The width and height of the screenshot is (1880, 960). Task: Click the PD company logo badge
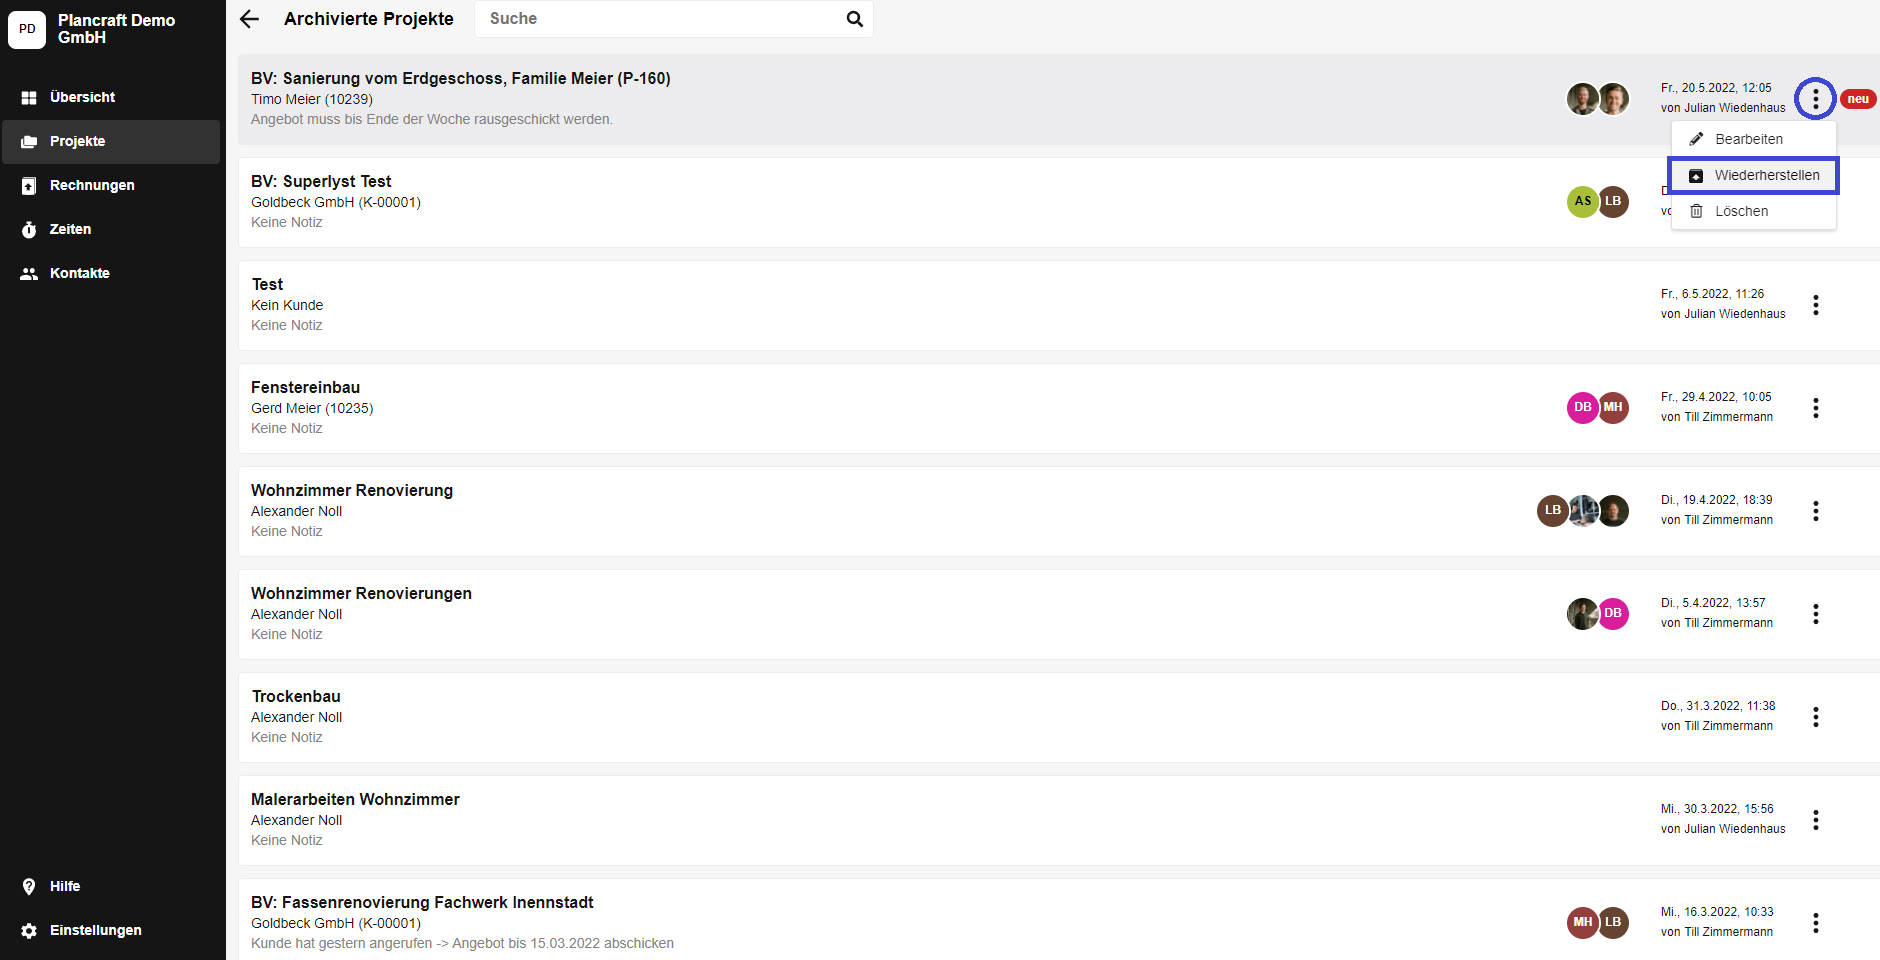(27, 29)
